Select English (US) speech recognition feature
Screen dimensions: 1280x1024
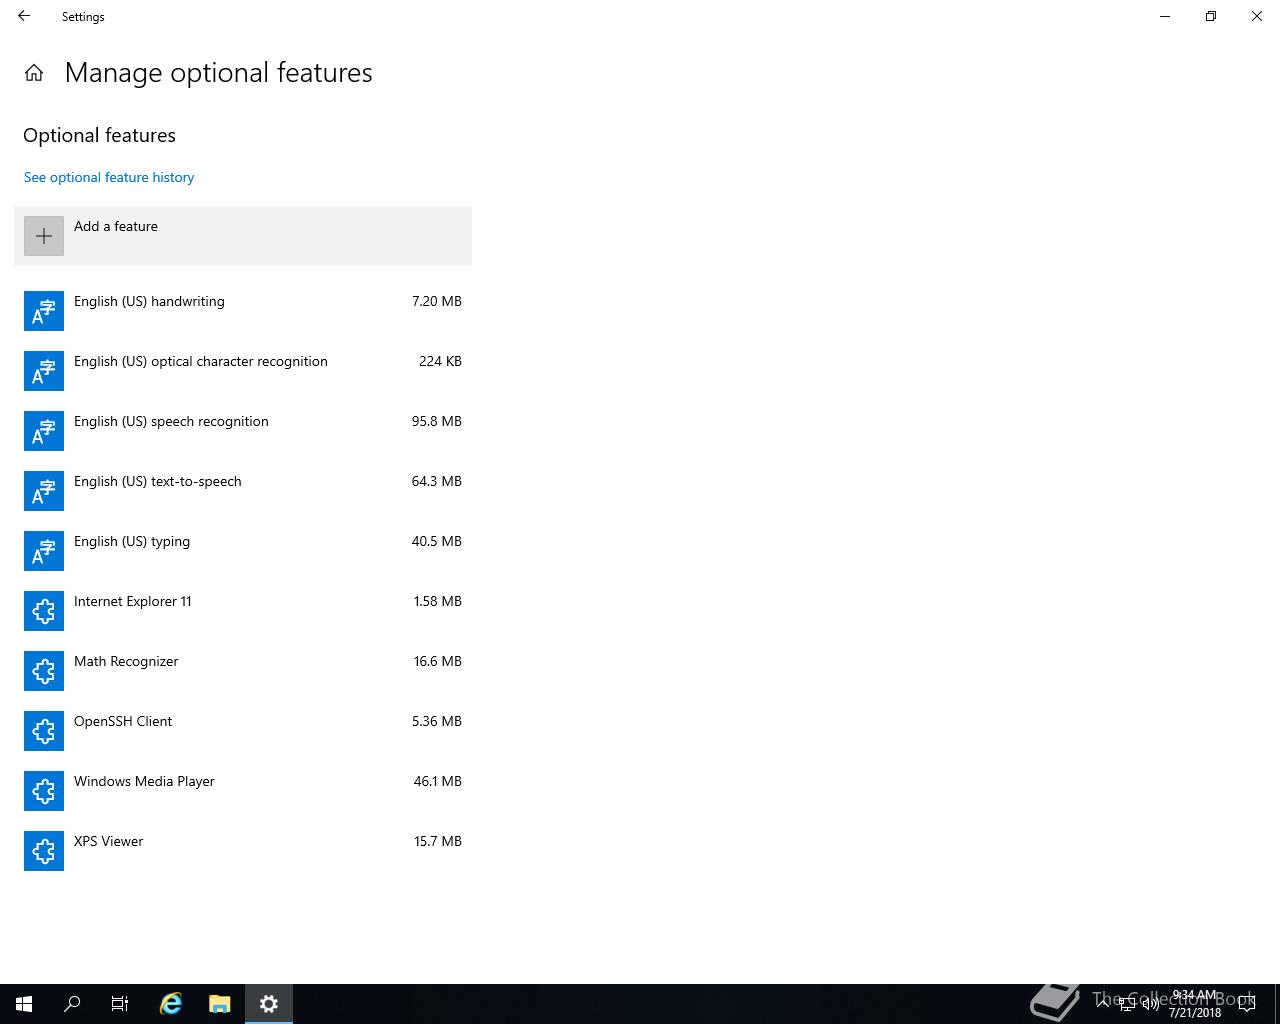pyautogui.click(x=243, y=431)
